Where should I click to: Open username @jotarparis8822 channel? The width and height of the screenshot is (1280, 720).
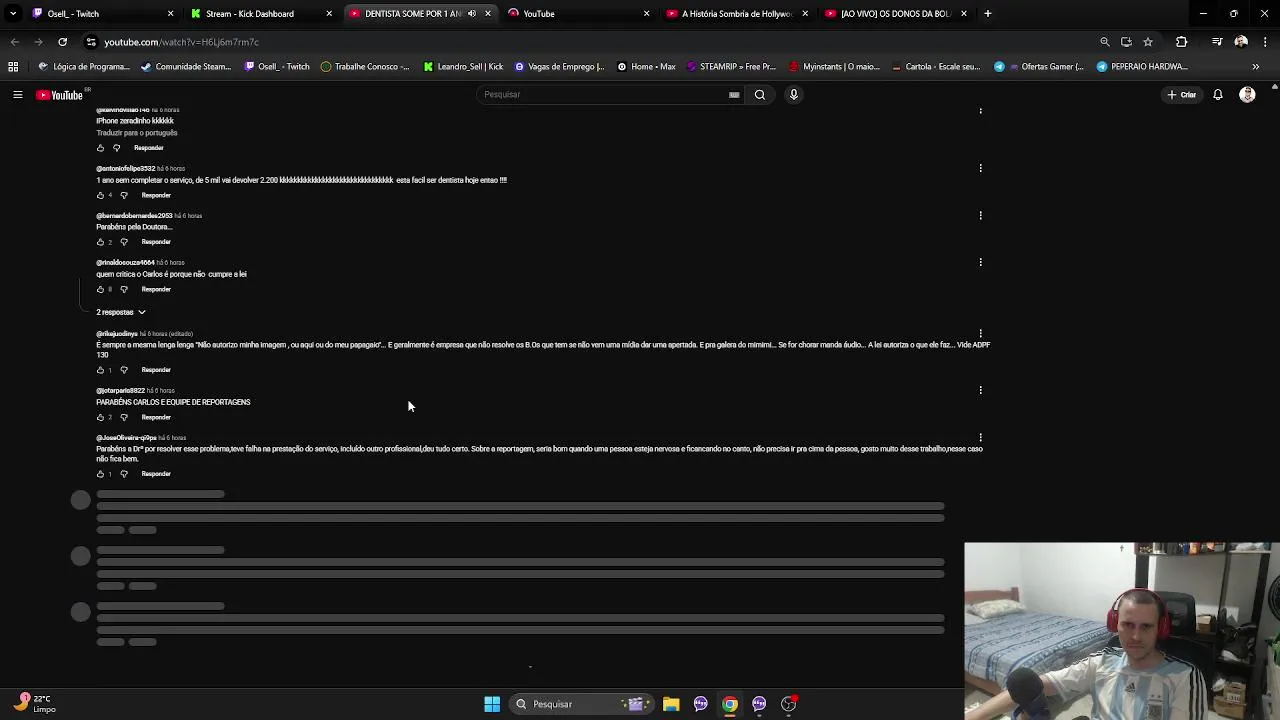click(x=121, y=390)
